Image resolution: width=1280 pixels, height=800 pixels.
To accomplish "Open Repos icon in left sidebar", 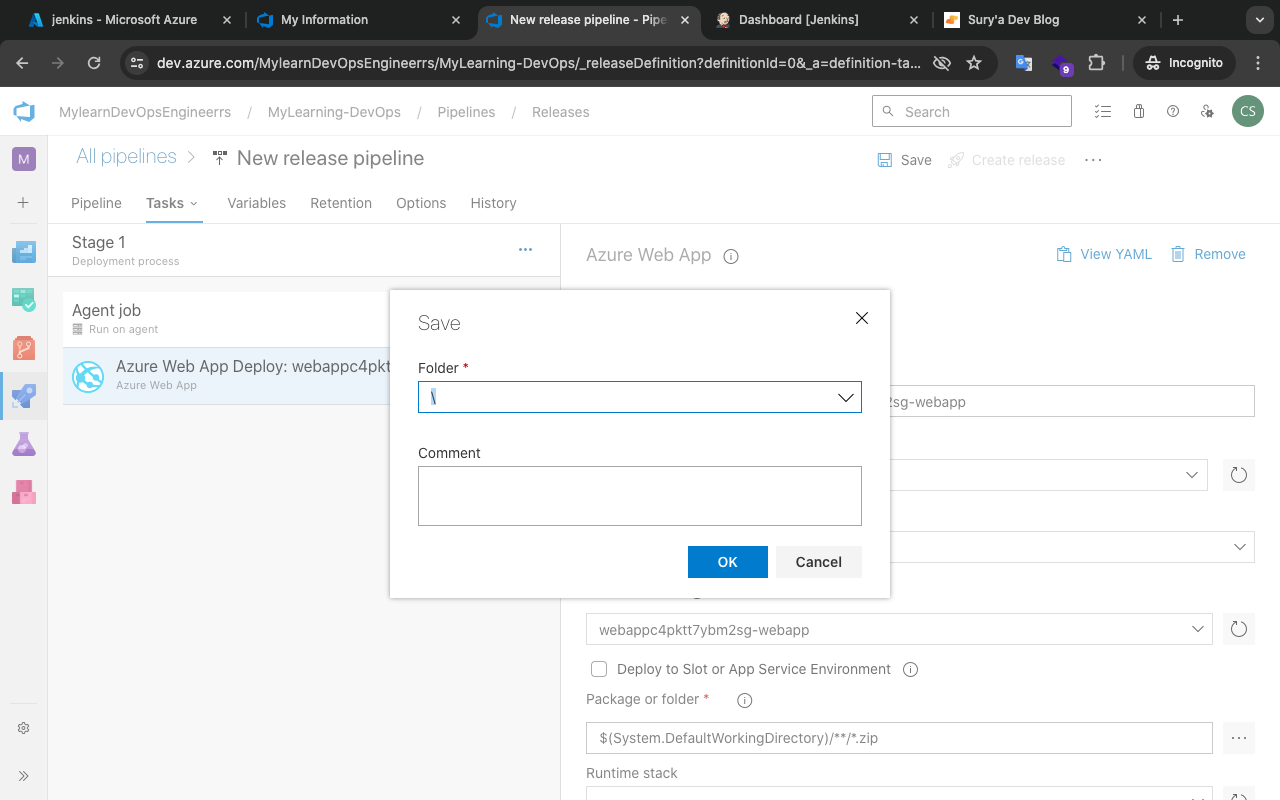I will coord(24,348).
